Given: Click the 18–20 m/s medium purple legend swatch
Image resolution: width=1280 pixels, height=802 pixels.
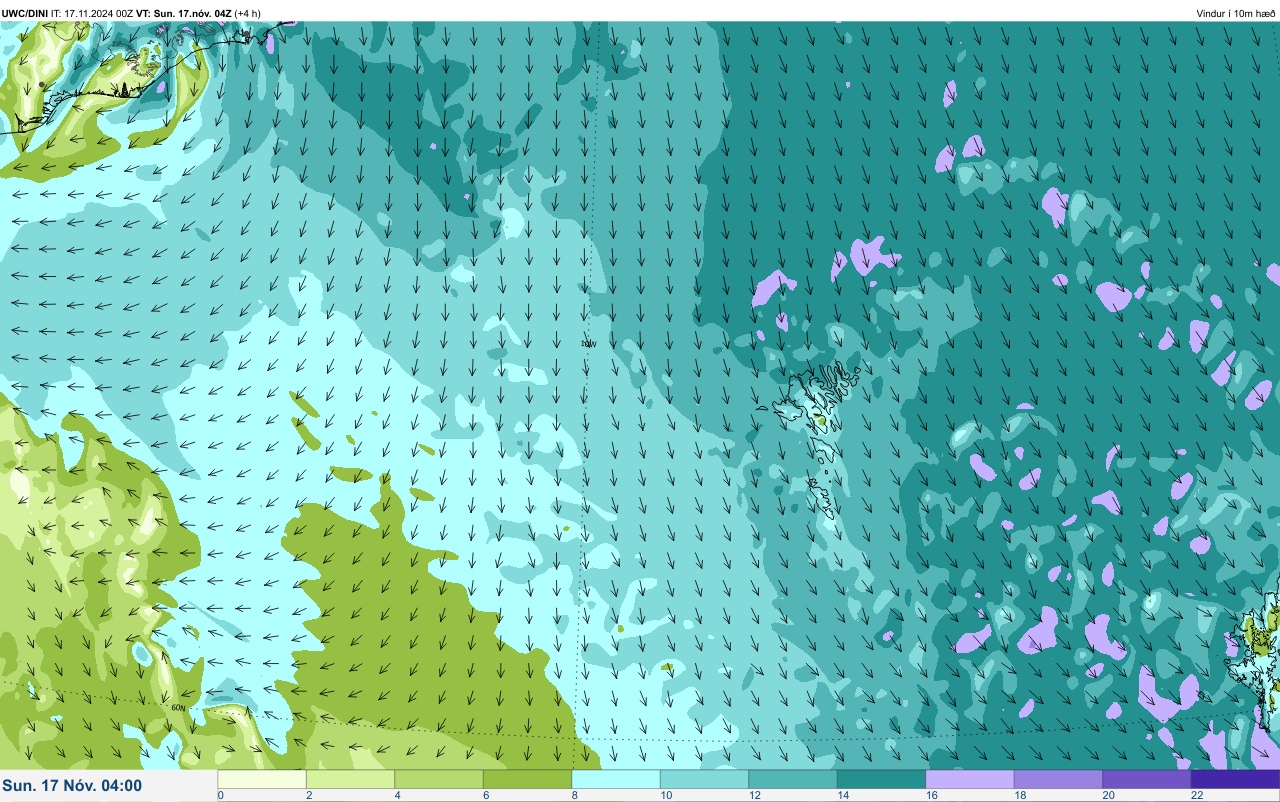Looking at the screenshot, I should [1058, 779].
